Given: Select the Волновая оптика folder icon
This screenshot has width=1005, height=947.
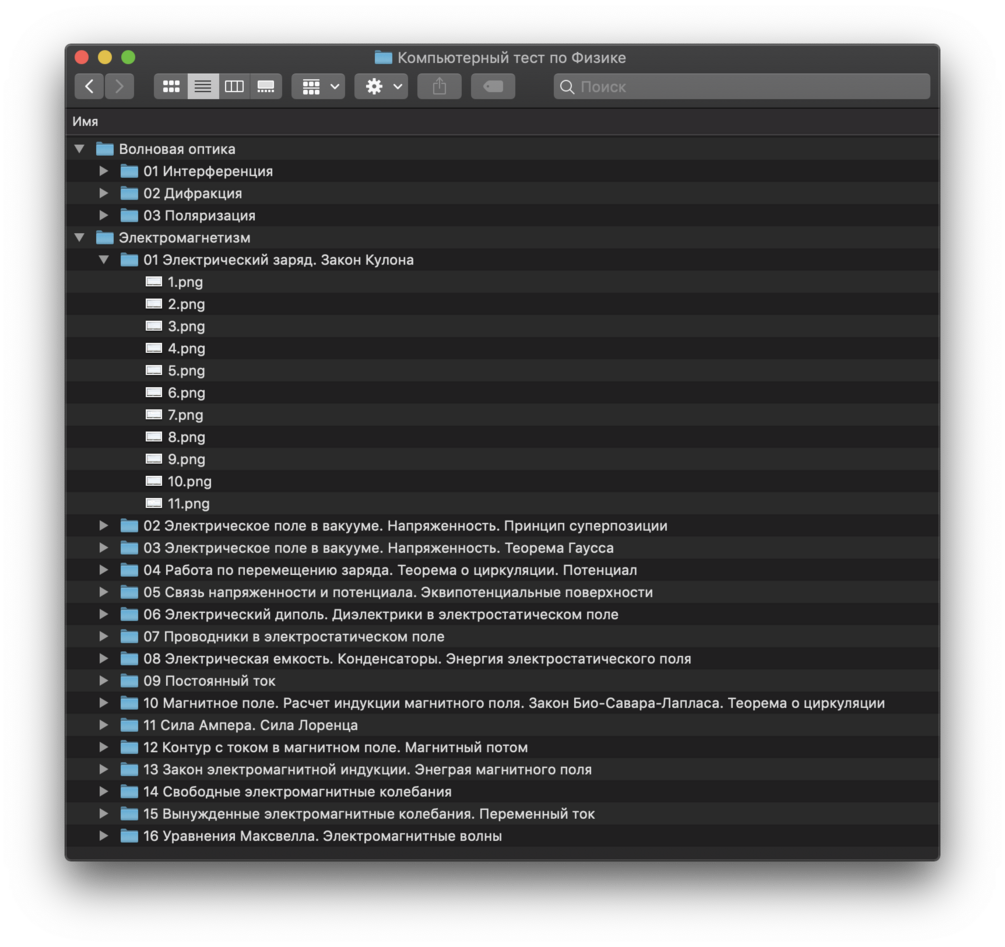Looking at the screenshot, I should pyautogui.click(x=104, y=149).
